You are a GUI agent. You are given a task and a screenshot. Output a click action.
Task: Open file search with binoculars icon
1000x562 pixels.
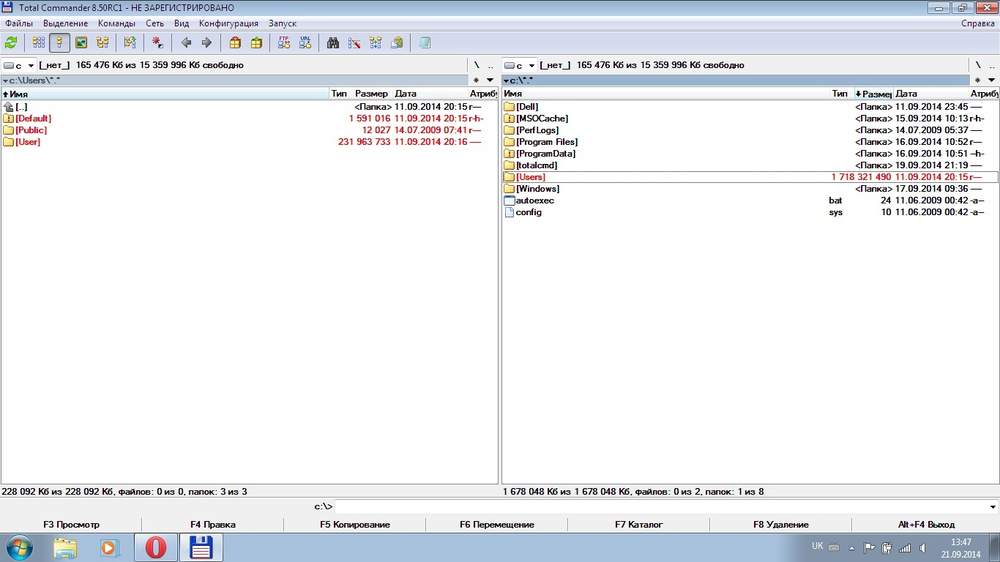(333, 43)
